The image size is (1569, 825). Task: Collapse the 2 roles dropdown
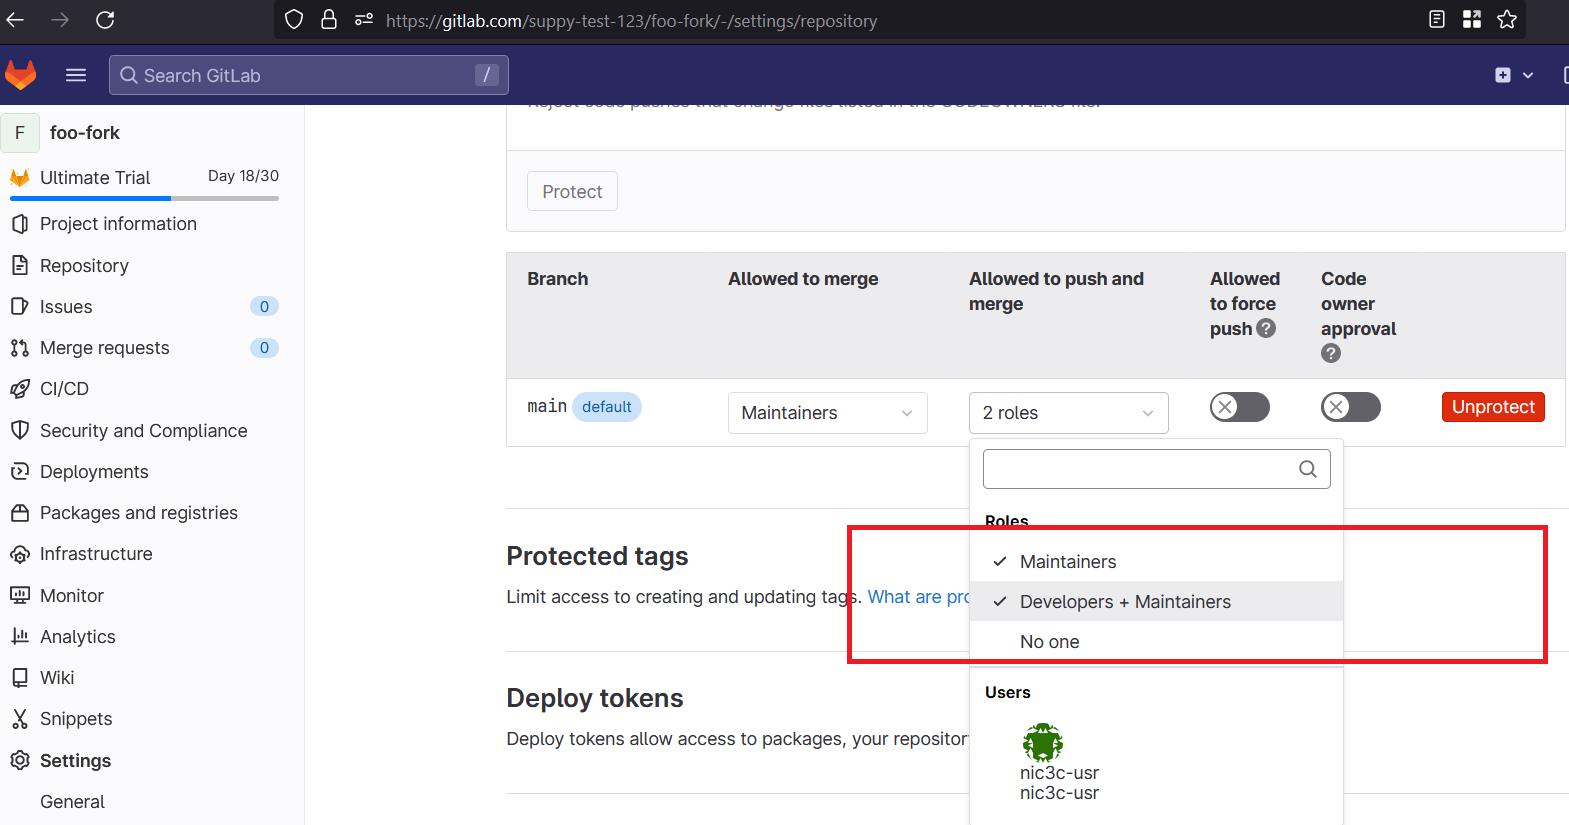coord(1068,413)
